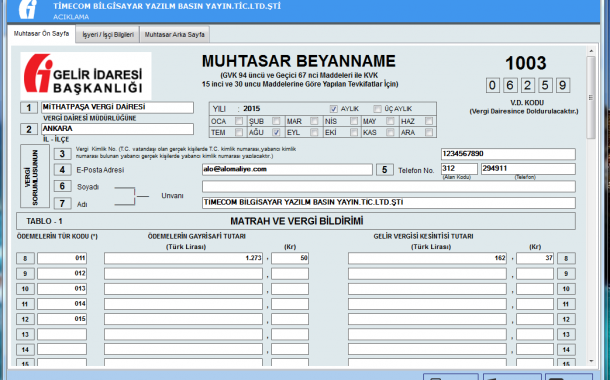Click numbered box 6 beside Soyadı
This screenshot has height=380, width=610.
click(x=62, y=187)
